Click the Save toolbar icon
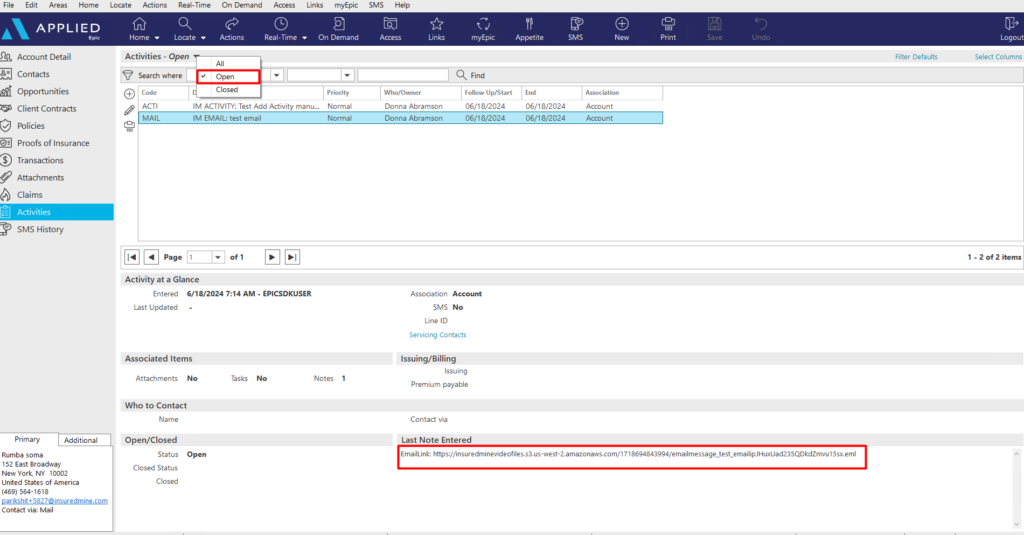Viewport: 1024px width, 535px height. [x=714, y=24]
